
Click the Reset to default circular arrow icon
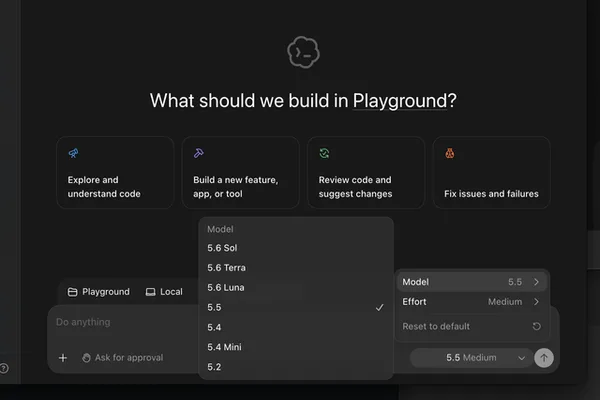pyautogui.click(x=536, y=326)
